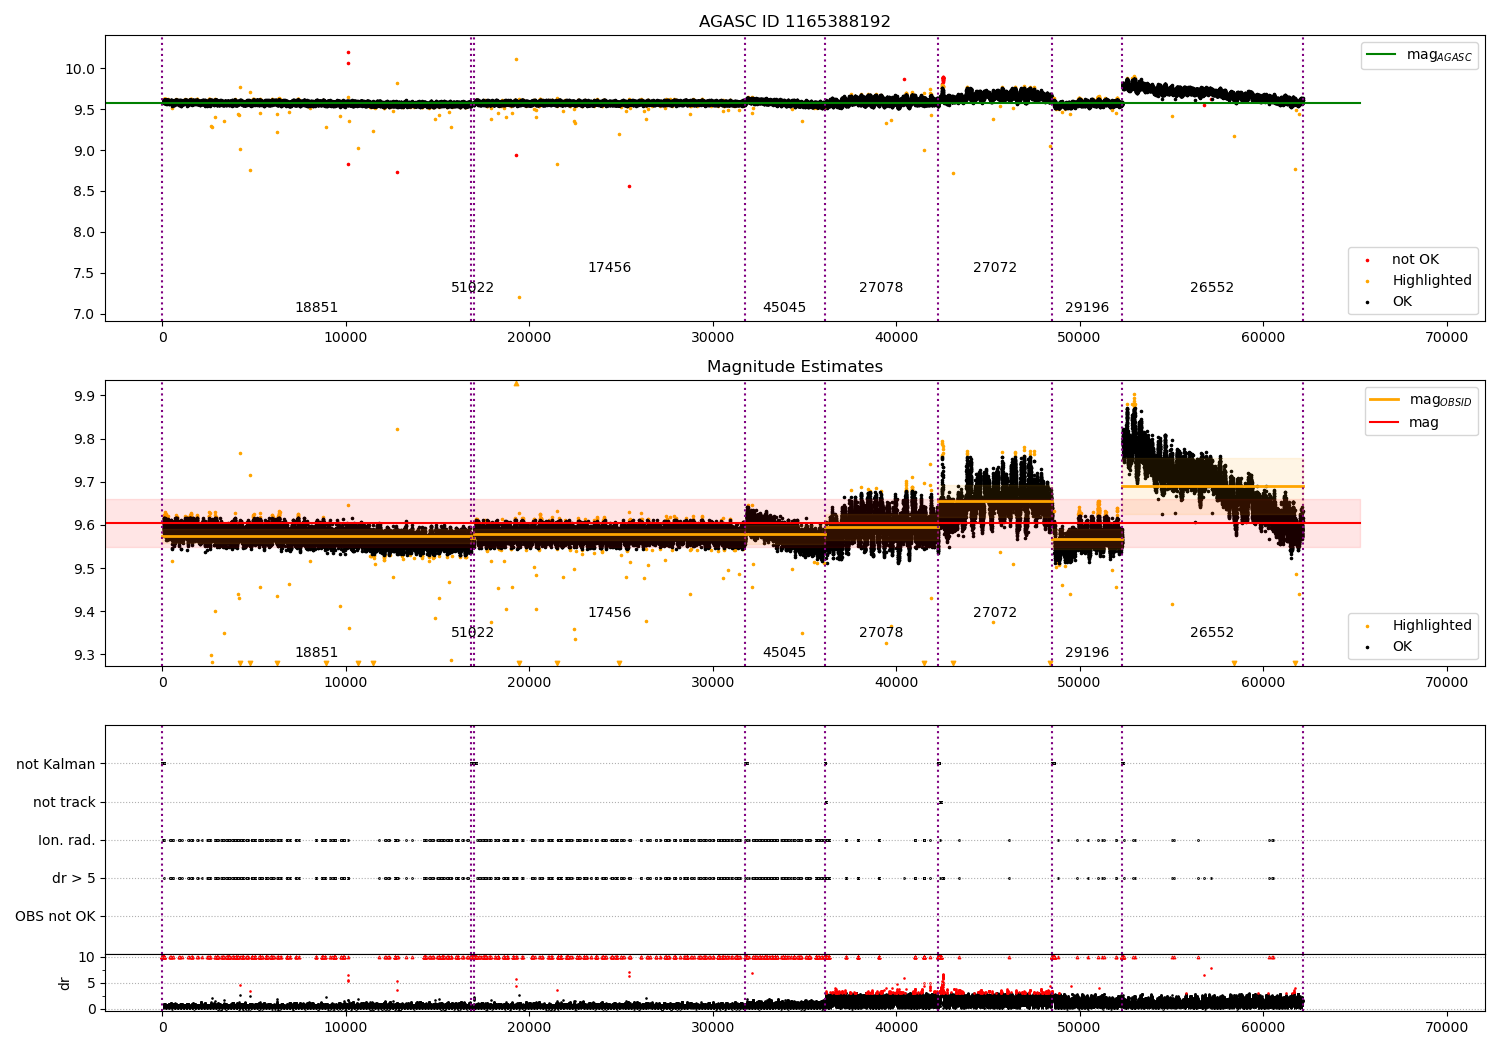The width and height of the screenshot is (1500, 1050).
Task: Click OBSID label 18851 in top plot
Action: coord(316,308)
